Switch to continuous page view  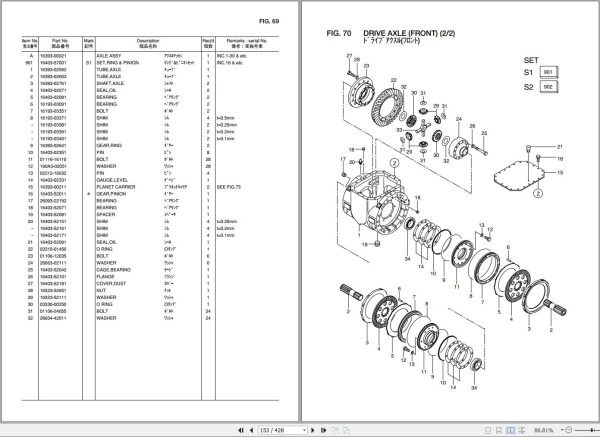click(499, 430)
